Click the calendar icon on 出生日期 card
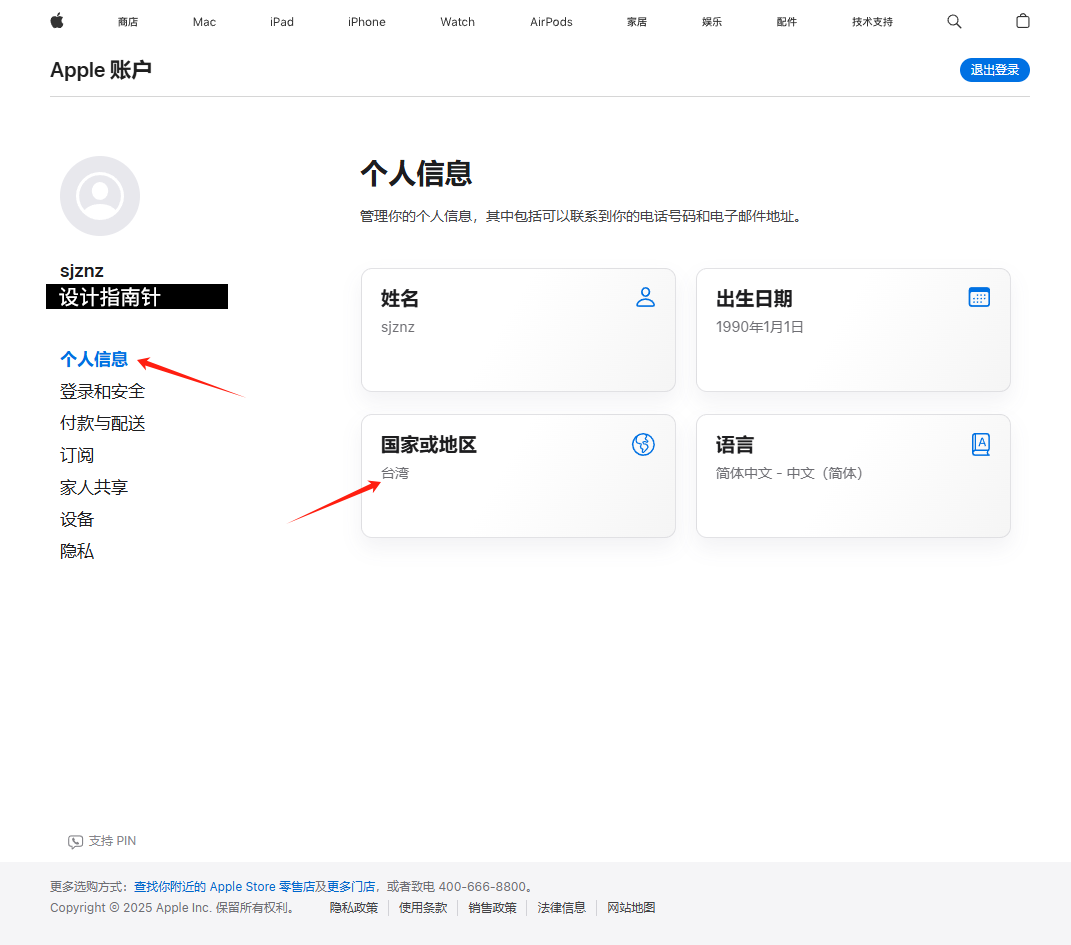 979,297
